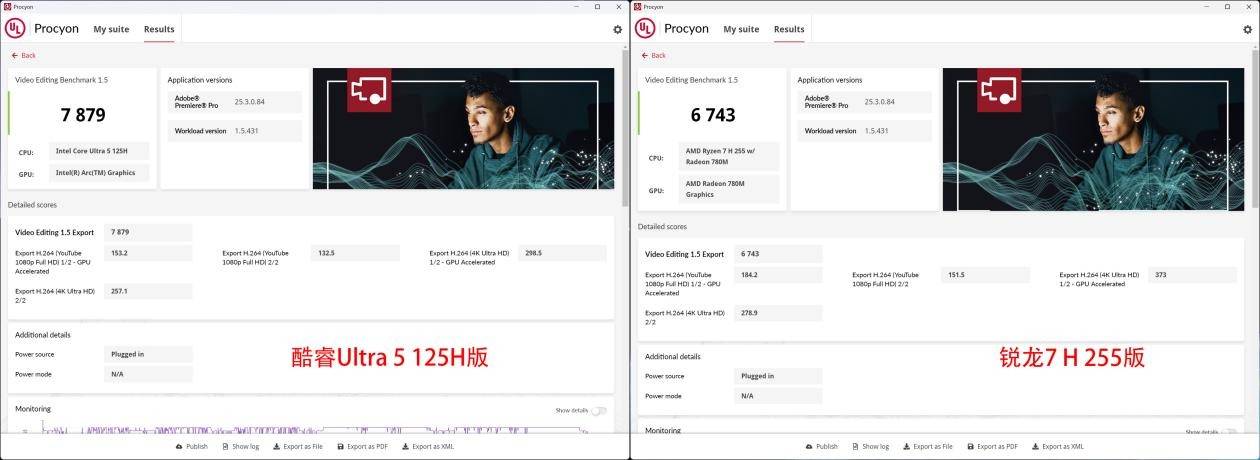Open My suite tab in left window
The image size is (1260, 460).
tap(111, 29)
